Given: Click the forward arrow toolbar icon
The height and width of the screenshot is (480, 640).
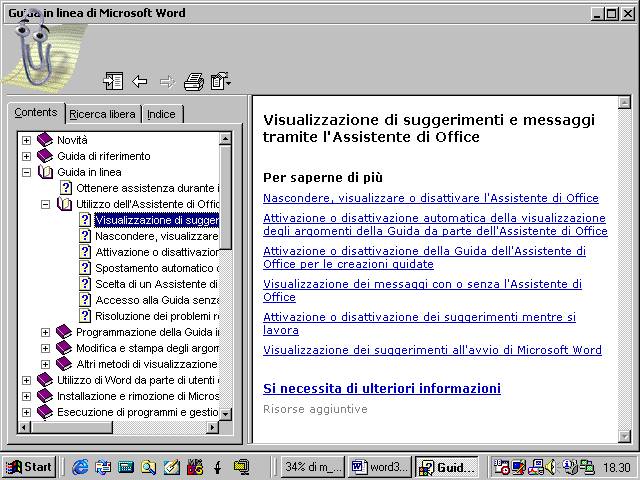Looking at the screenshot, I should [x=167, y=82].
